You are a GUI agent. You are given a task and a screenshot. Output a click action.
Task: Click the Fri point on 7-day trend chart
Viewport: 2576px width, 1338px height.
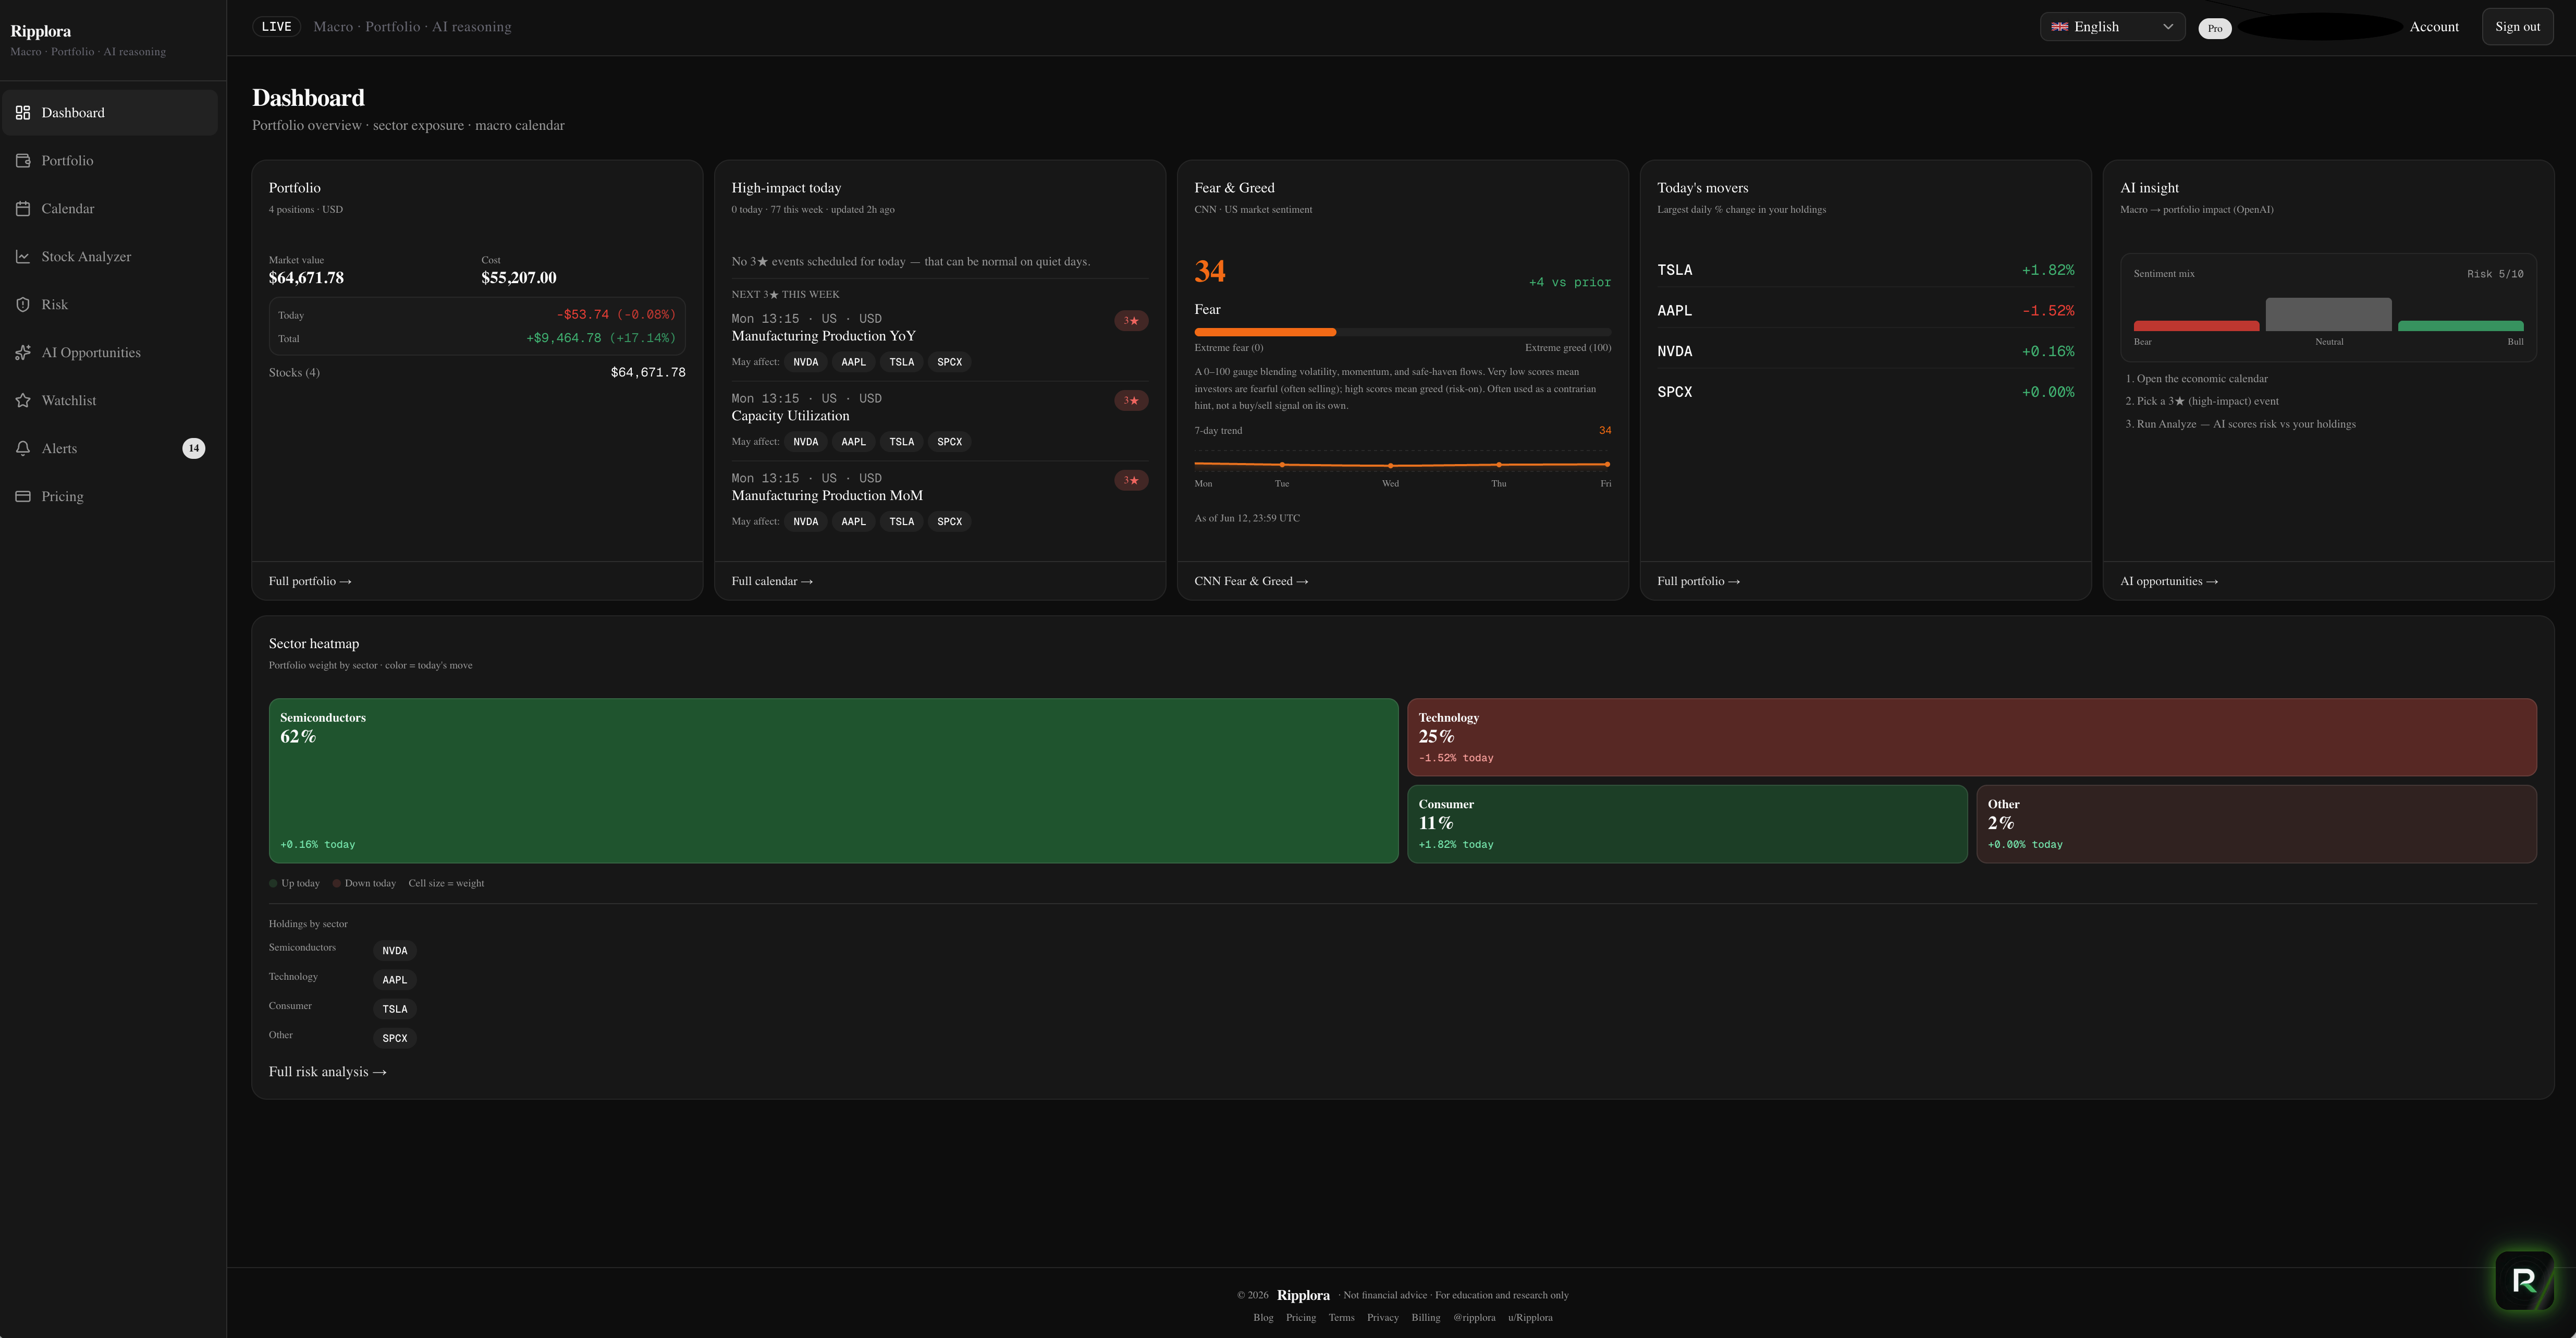click(1607, 464)
